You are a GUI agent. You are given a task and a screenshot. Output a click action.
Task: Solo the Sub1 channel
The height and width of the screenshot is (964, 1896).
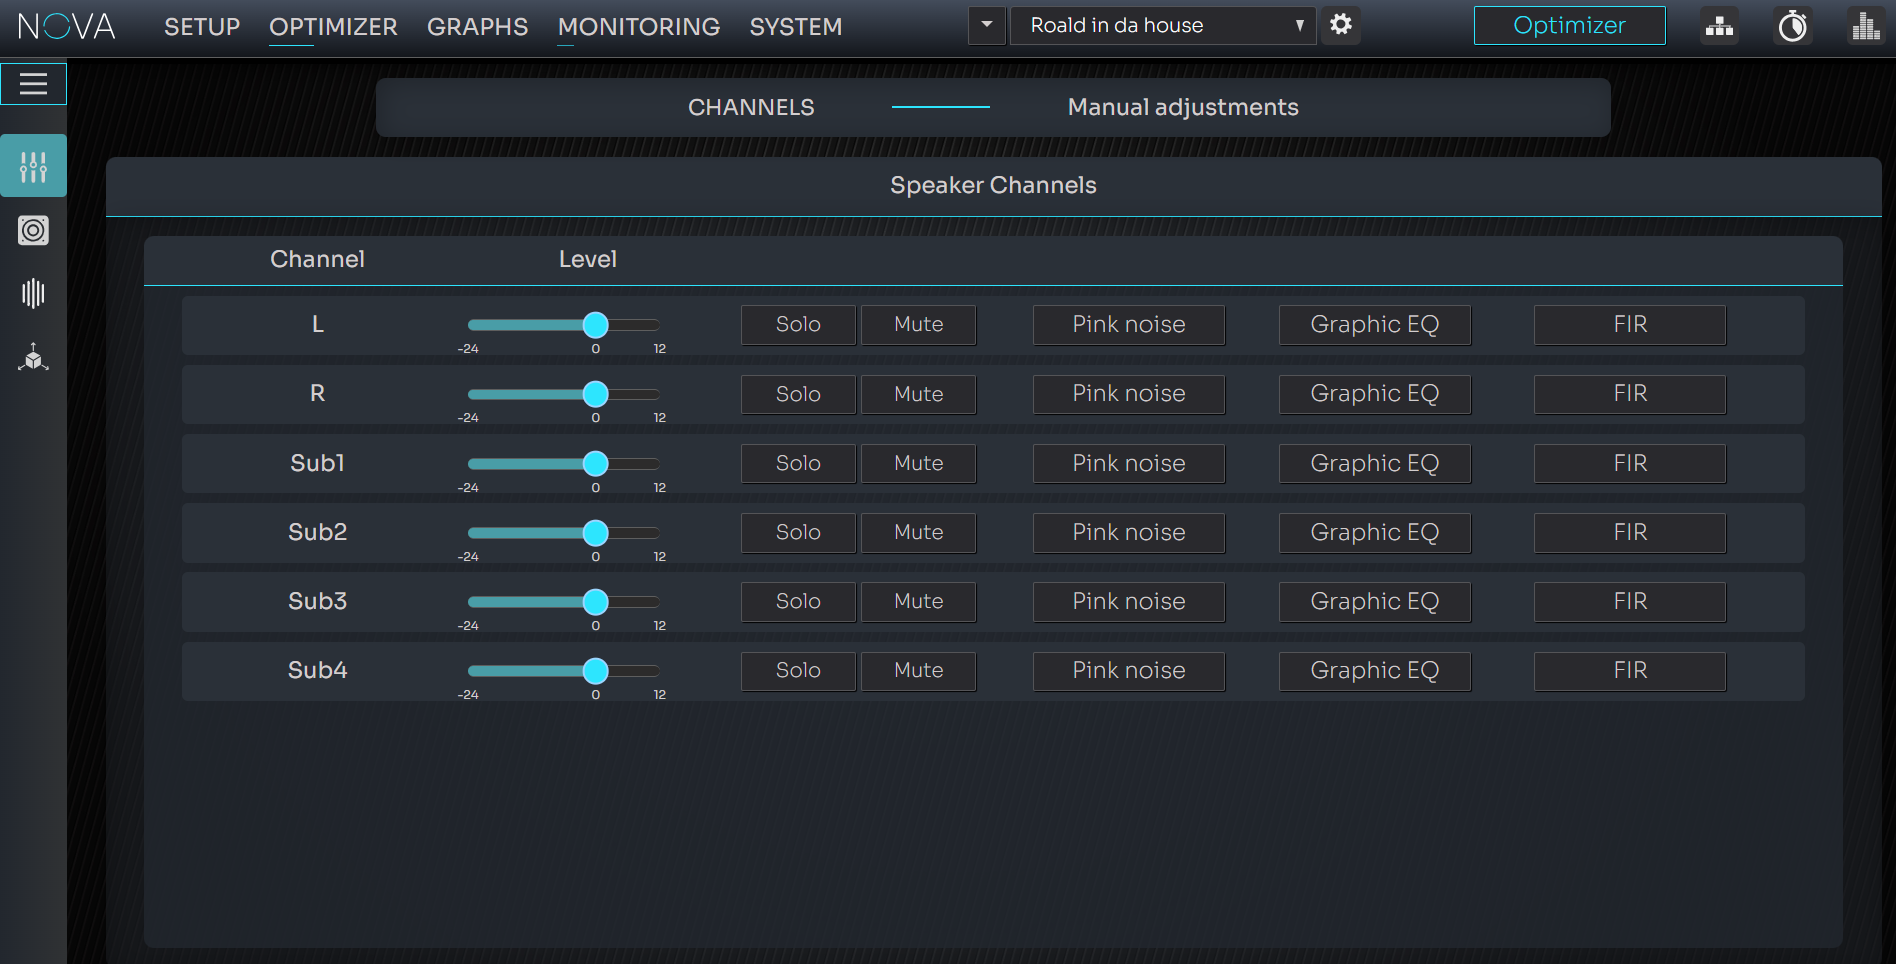798,464
